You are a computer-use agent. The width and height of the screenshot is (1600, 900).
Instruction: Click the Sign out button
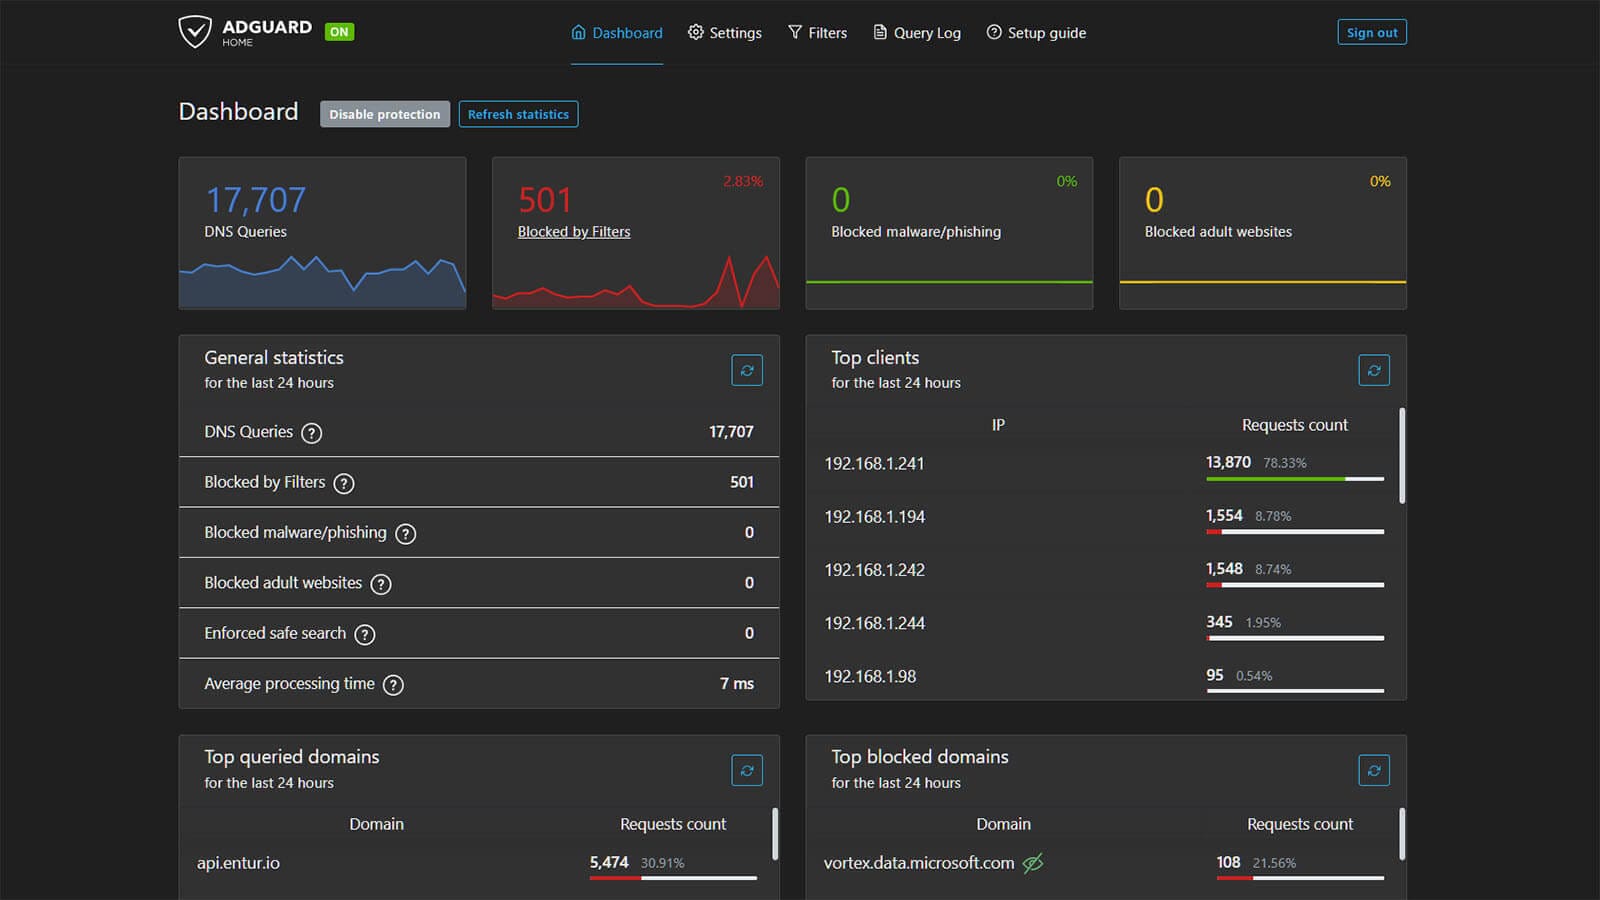point(1371,32)
